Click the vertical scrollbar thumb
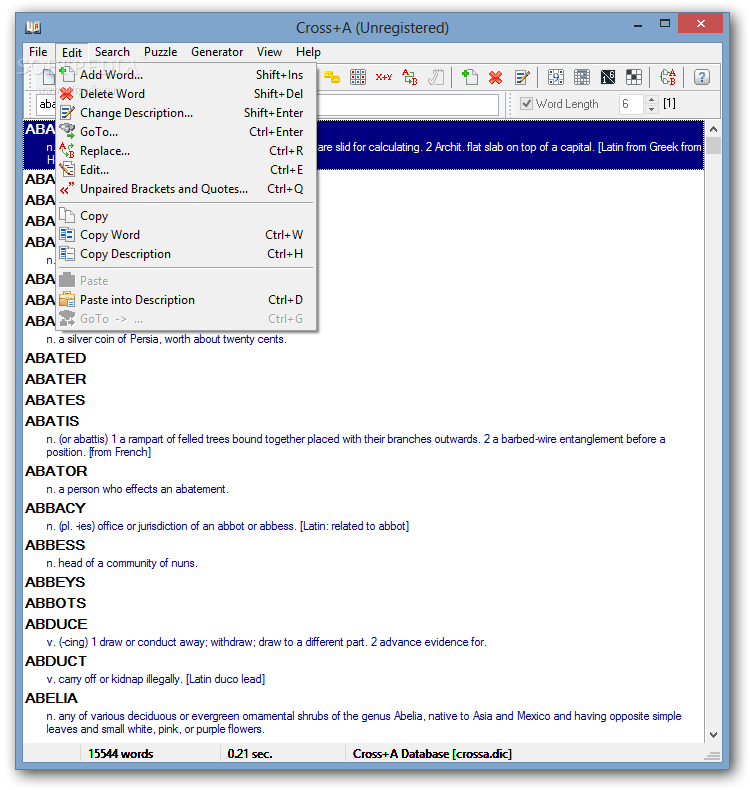750x790 pixels. (713, 146)
